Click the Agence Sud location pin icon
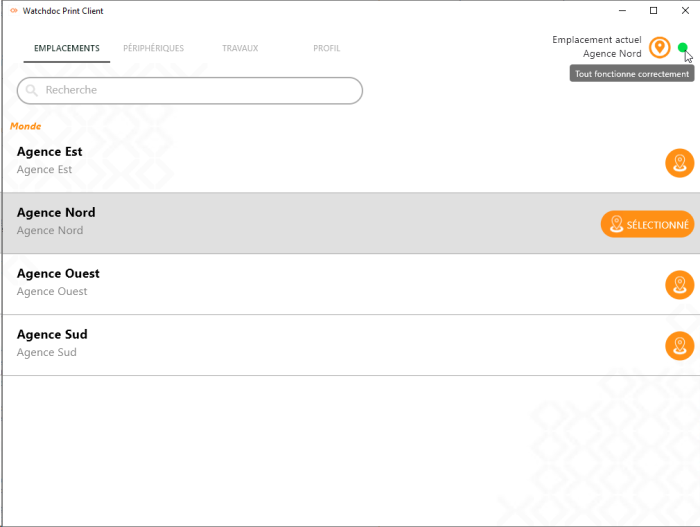Image resolution: width=700 pixels, height=527 pixels. (x=679, y=346)
